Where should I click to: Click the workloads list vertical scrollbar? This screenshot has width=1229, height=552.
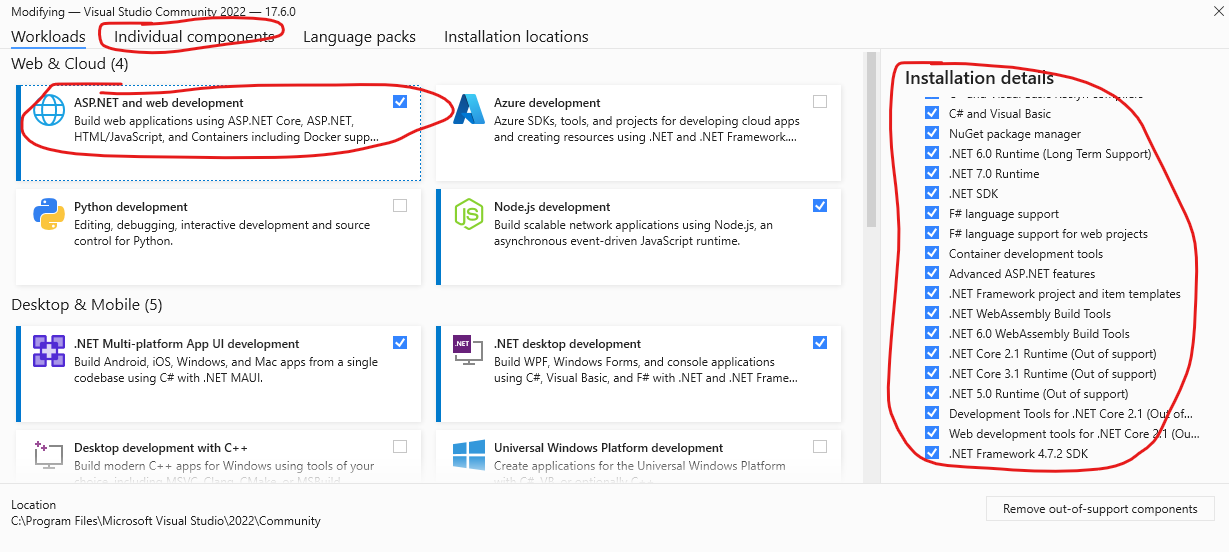click(871, 140)
